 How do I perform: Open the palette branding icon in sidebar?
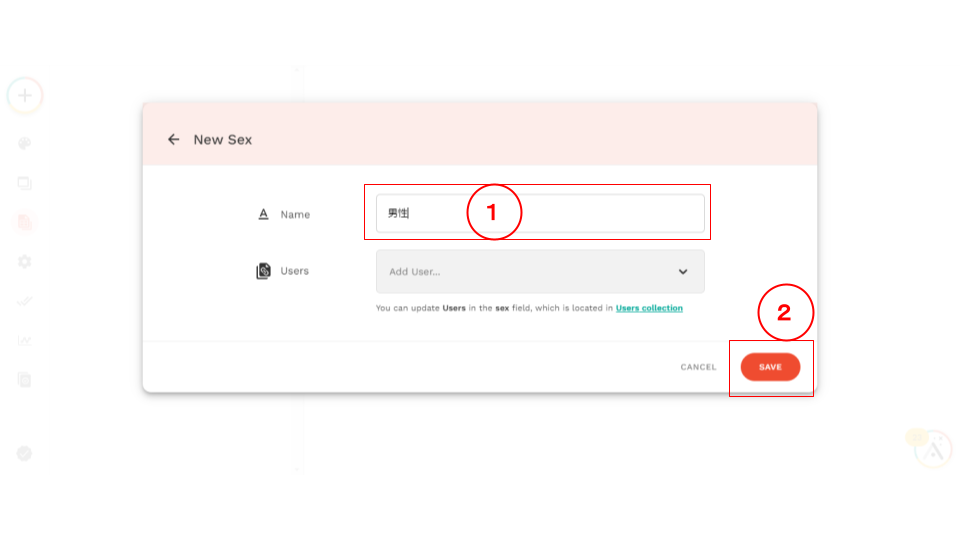click(24, 143)
